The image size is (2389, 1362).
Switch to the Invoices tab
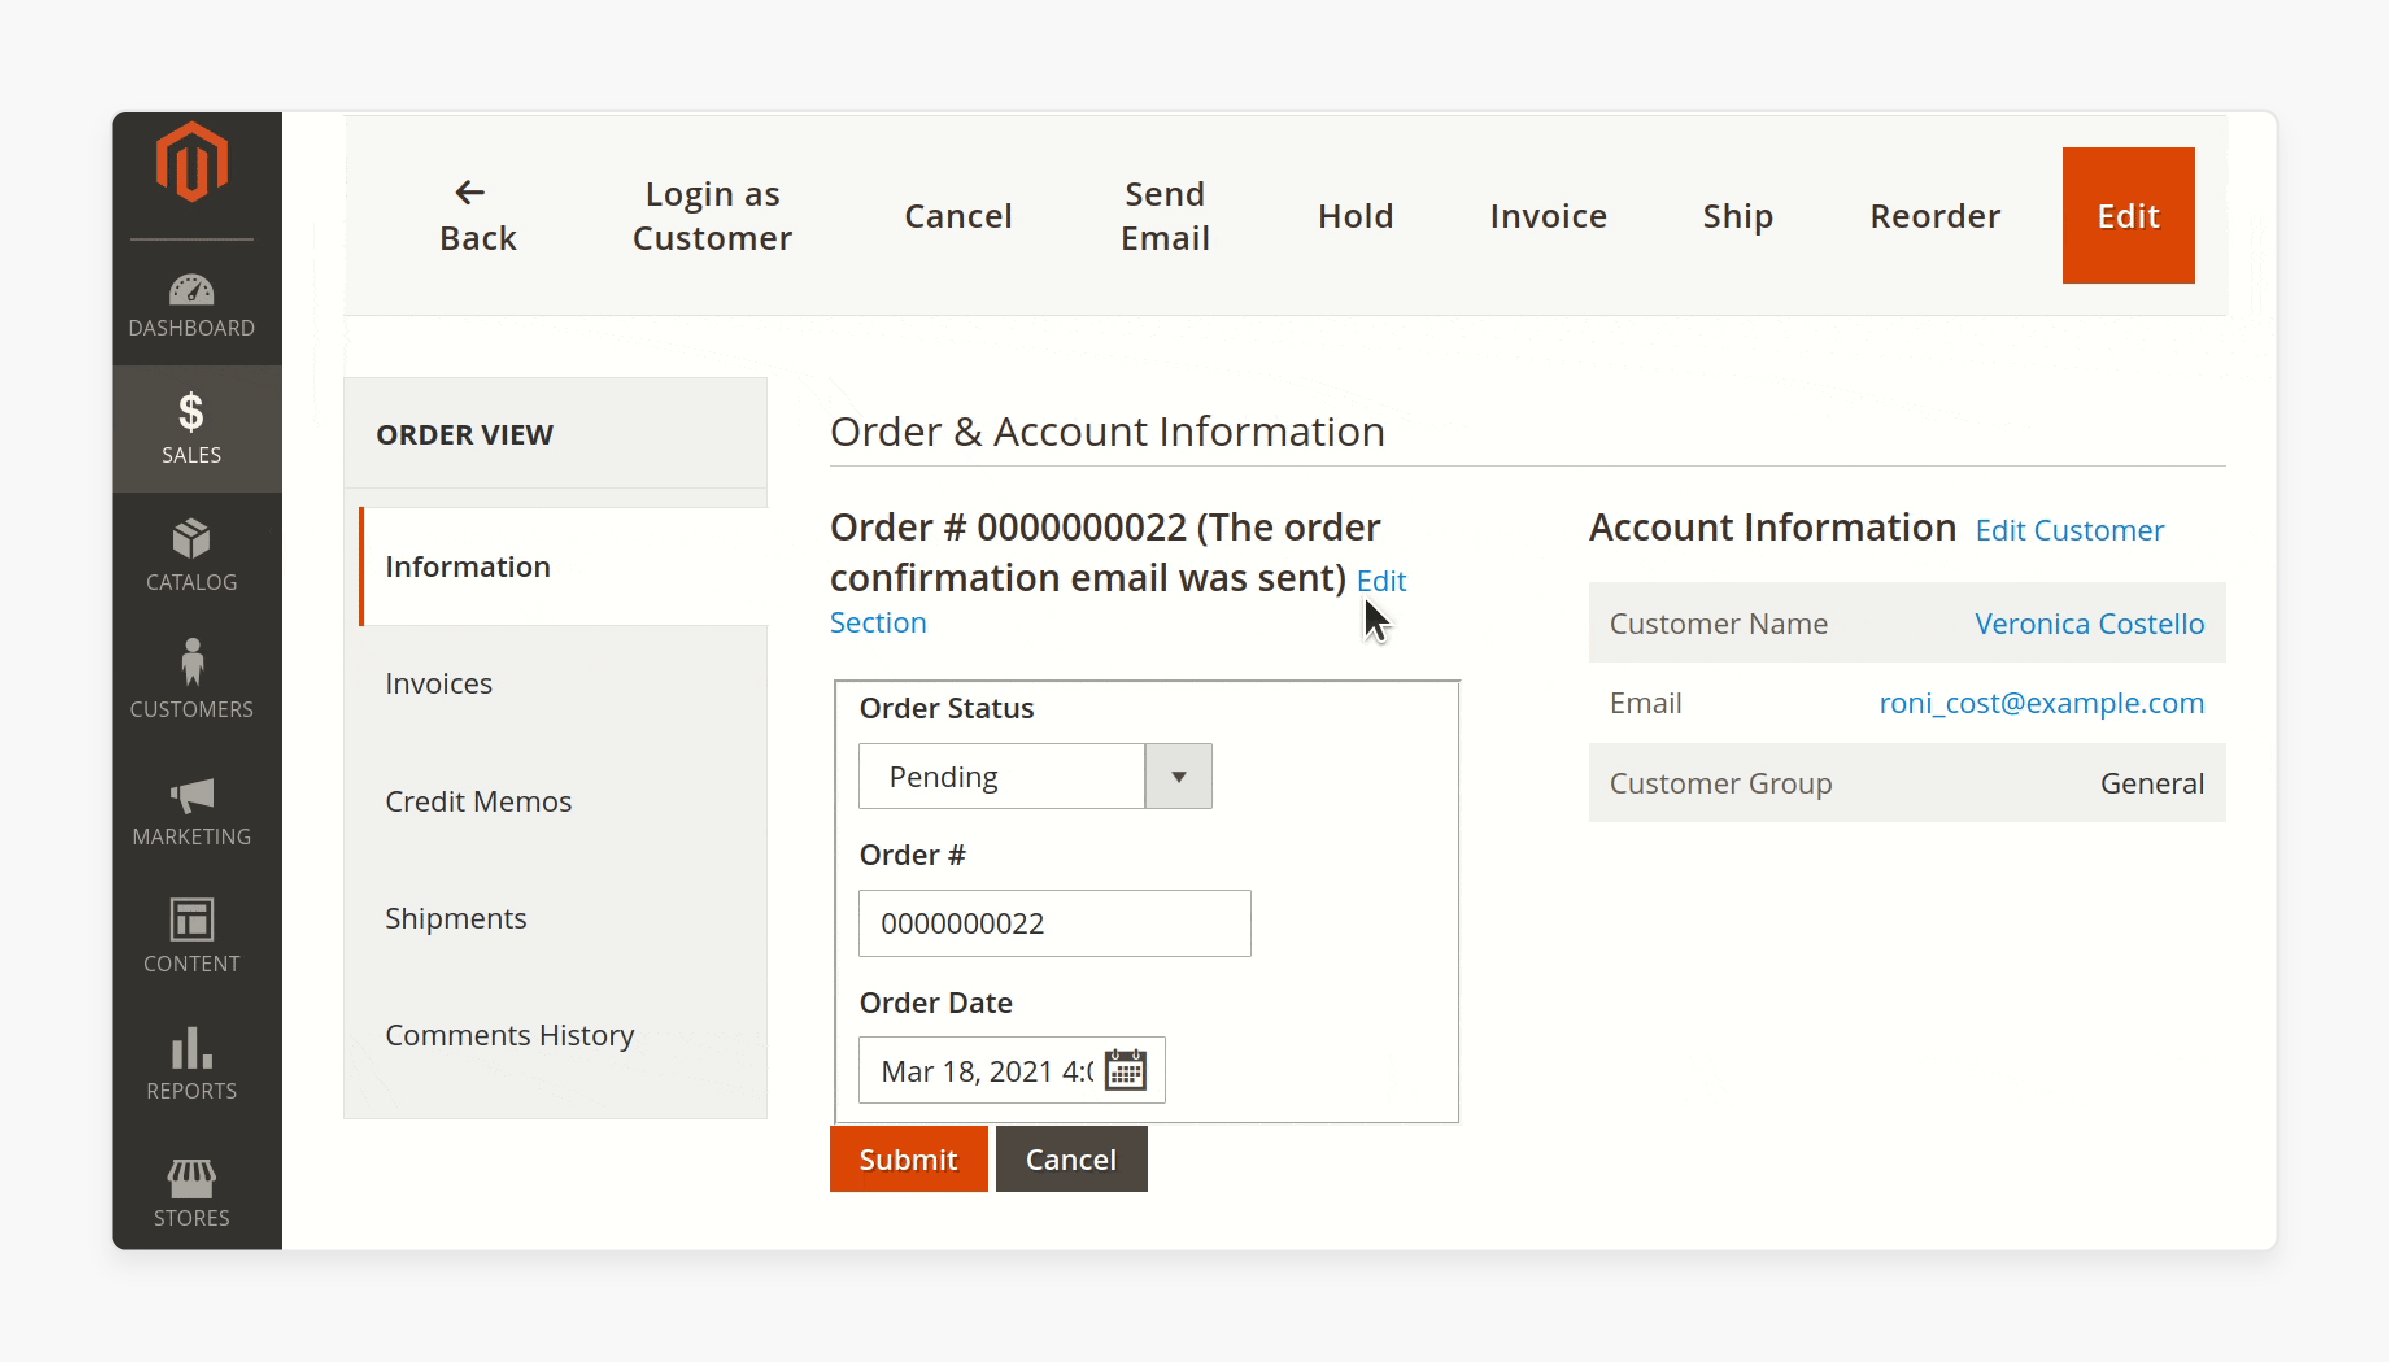(438, 683)
